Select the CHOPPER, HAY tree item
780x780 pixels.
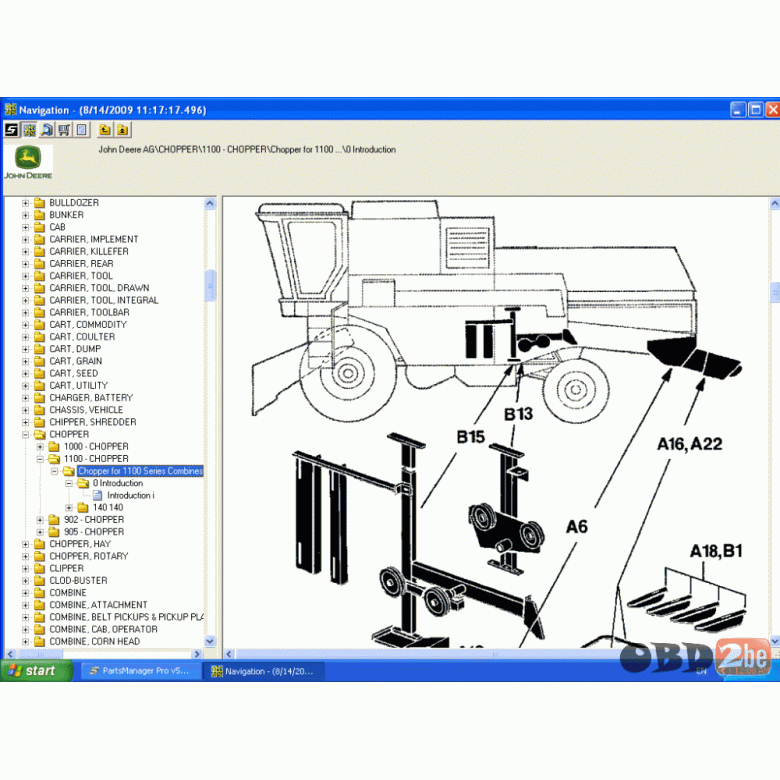click(80, 544)
